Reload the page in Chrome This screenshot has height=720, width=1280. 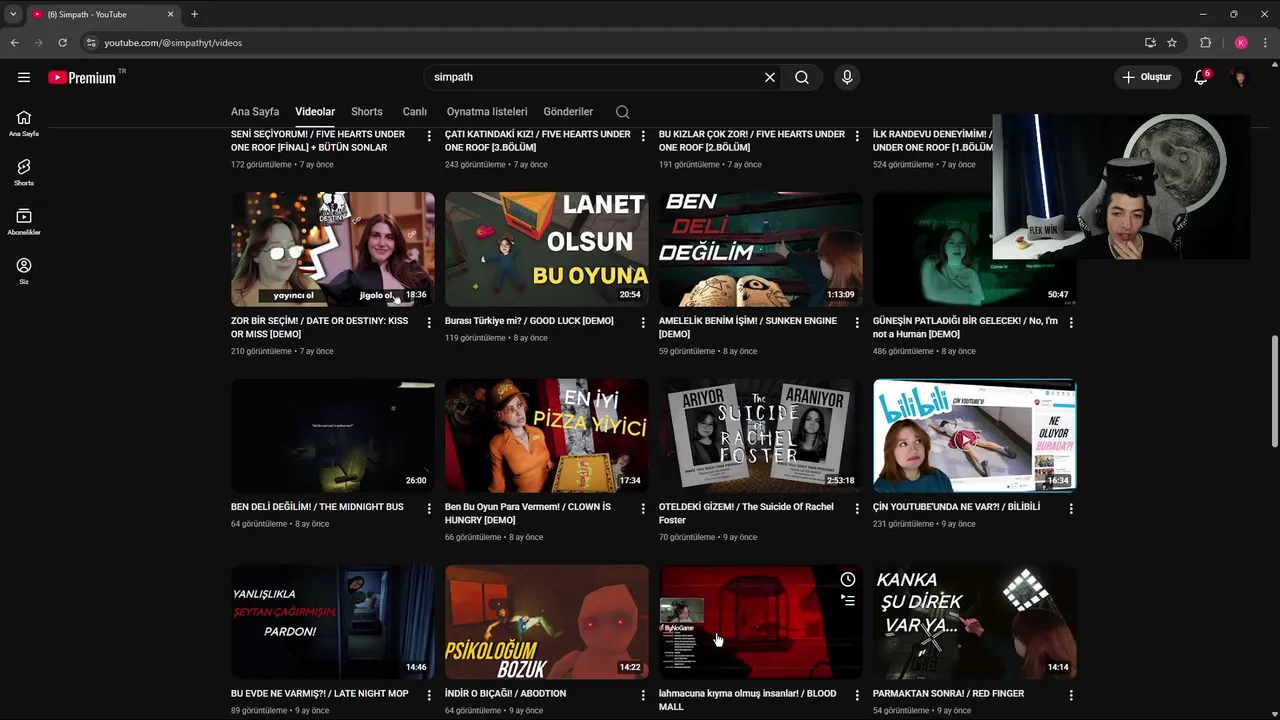(x=62, y=43)
